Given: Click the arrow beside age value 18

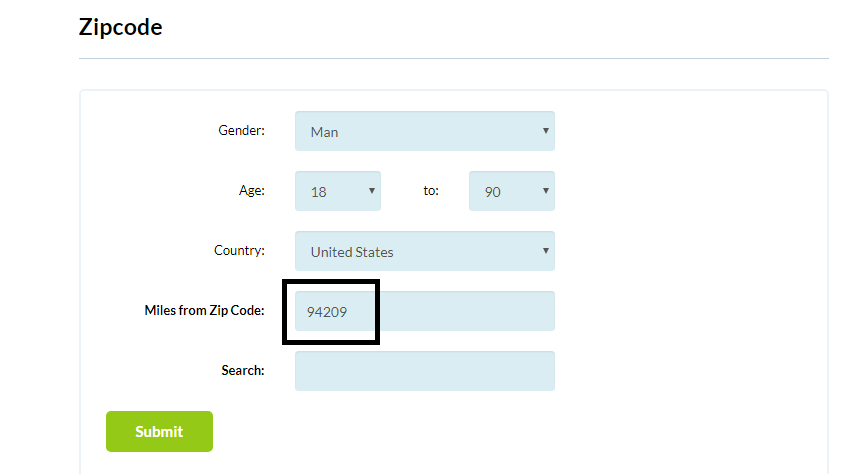Looking at the screenshot, I should [x=371, y=191].
